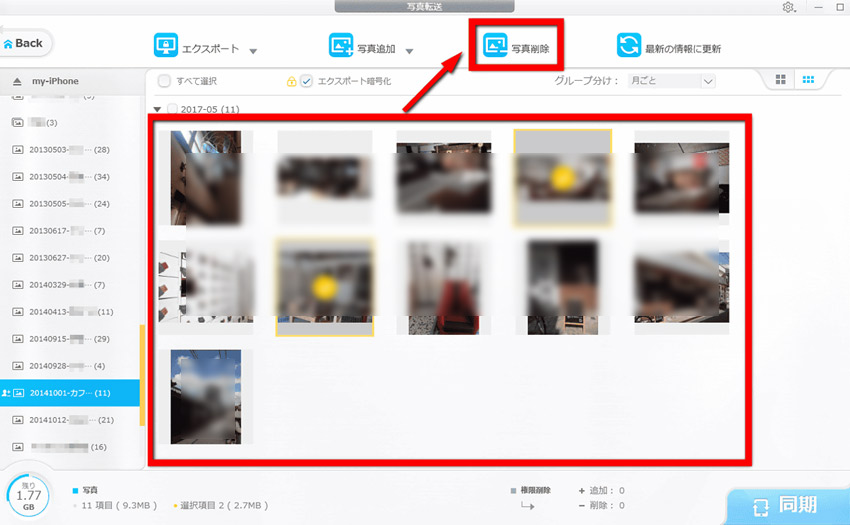Click the refresh (最新の情報に更新) icon
The width and height of the screenshot is (850, 525).
[629, 47]
